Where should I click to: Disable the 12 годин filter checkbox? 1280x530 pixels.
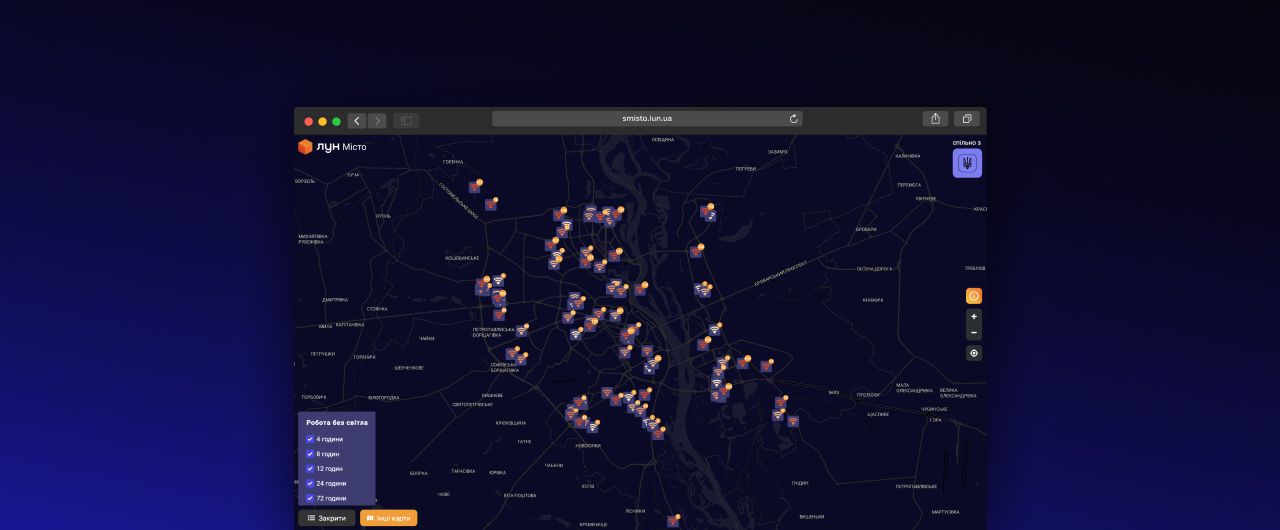click(x=310, y=468)
